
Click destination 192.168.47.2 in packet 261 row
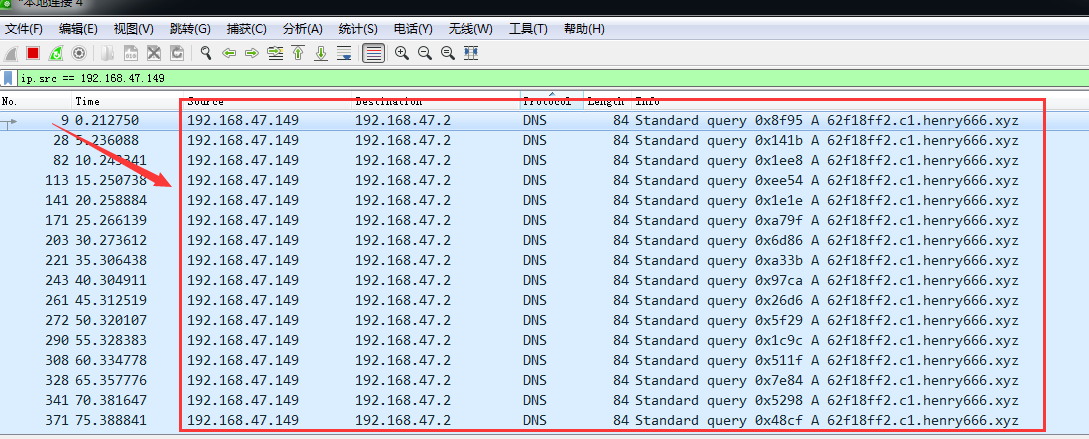click(403, 301)
